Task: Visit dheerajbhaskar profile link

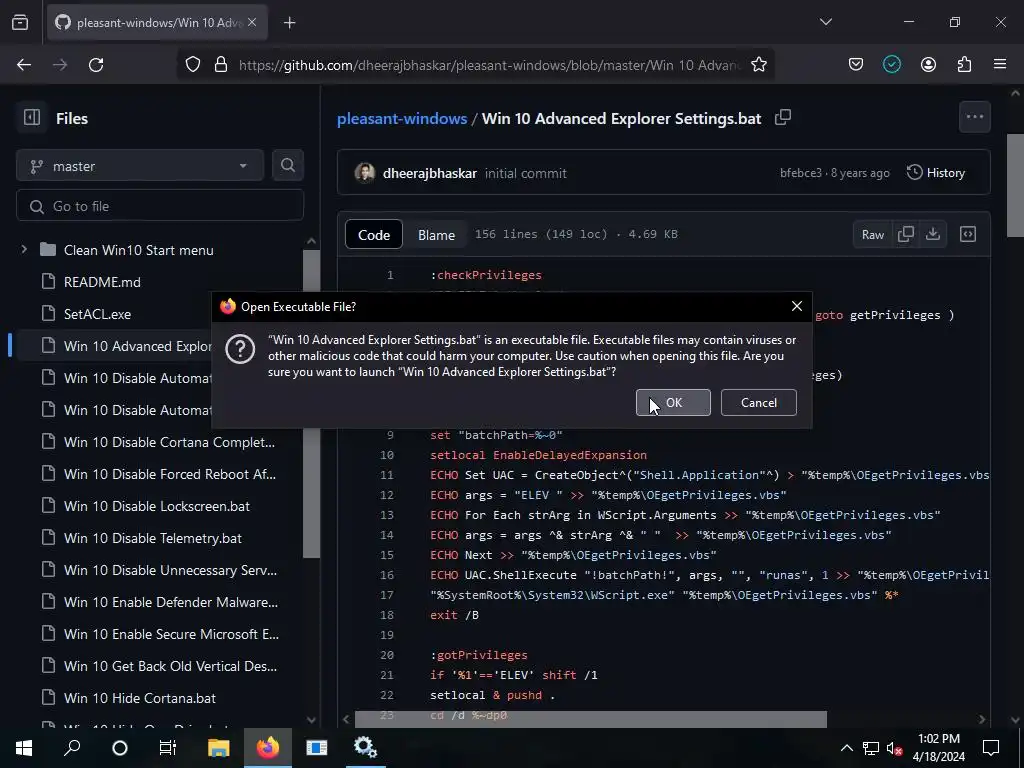Action: pyautogui.click(x=429, y=173)
